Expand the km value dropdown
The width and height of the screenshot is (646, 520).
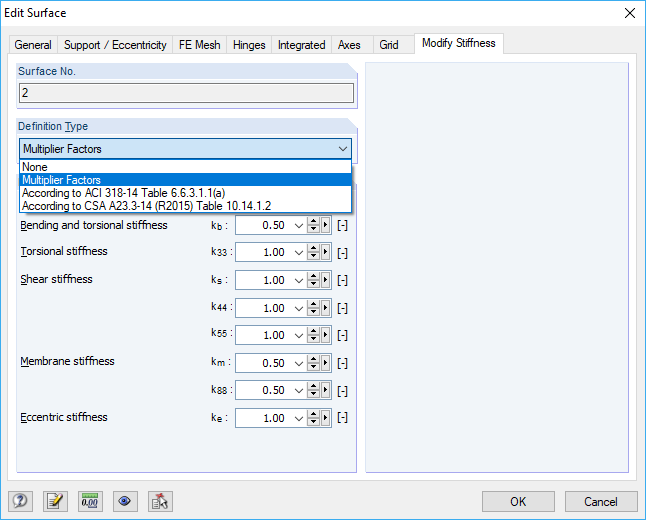[299, 363]
